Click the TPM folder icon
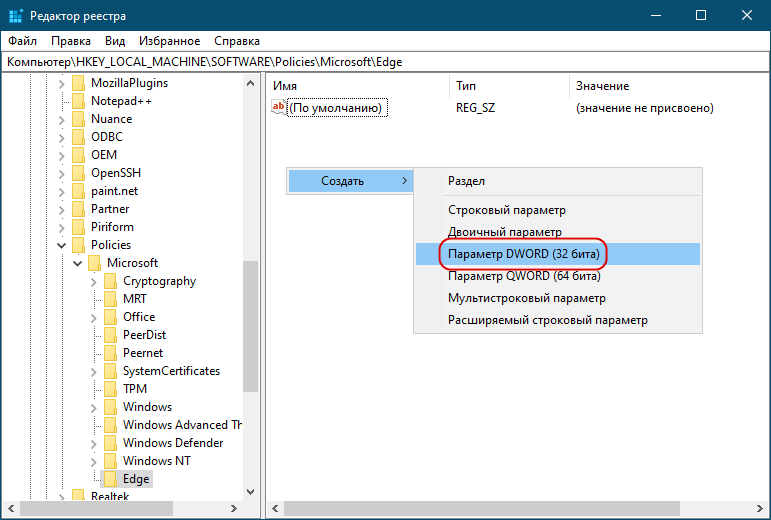 point(111,389)
